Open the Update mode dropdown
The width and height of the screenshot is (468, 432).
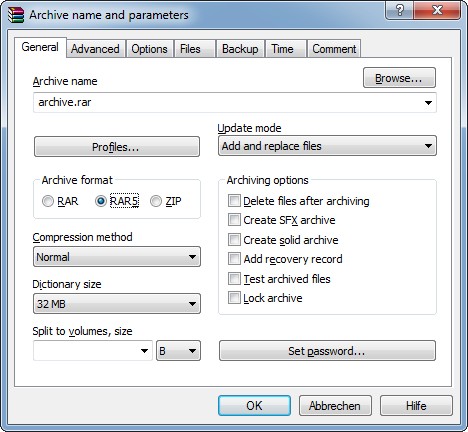[x=327, y=146]
